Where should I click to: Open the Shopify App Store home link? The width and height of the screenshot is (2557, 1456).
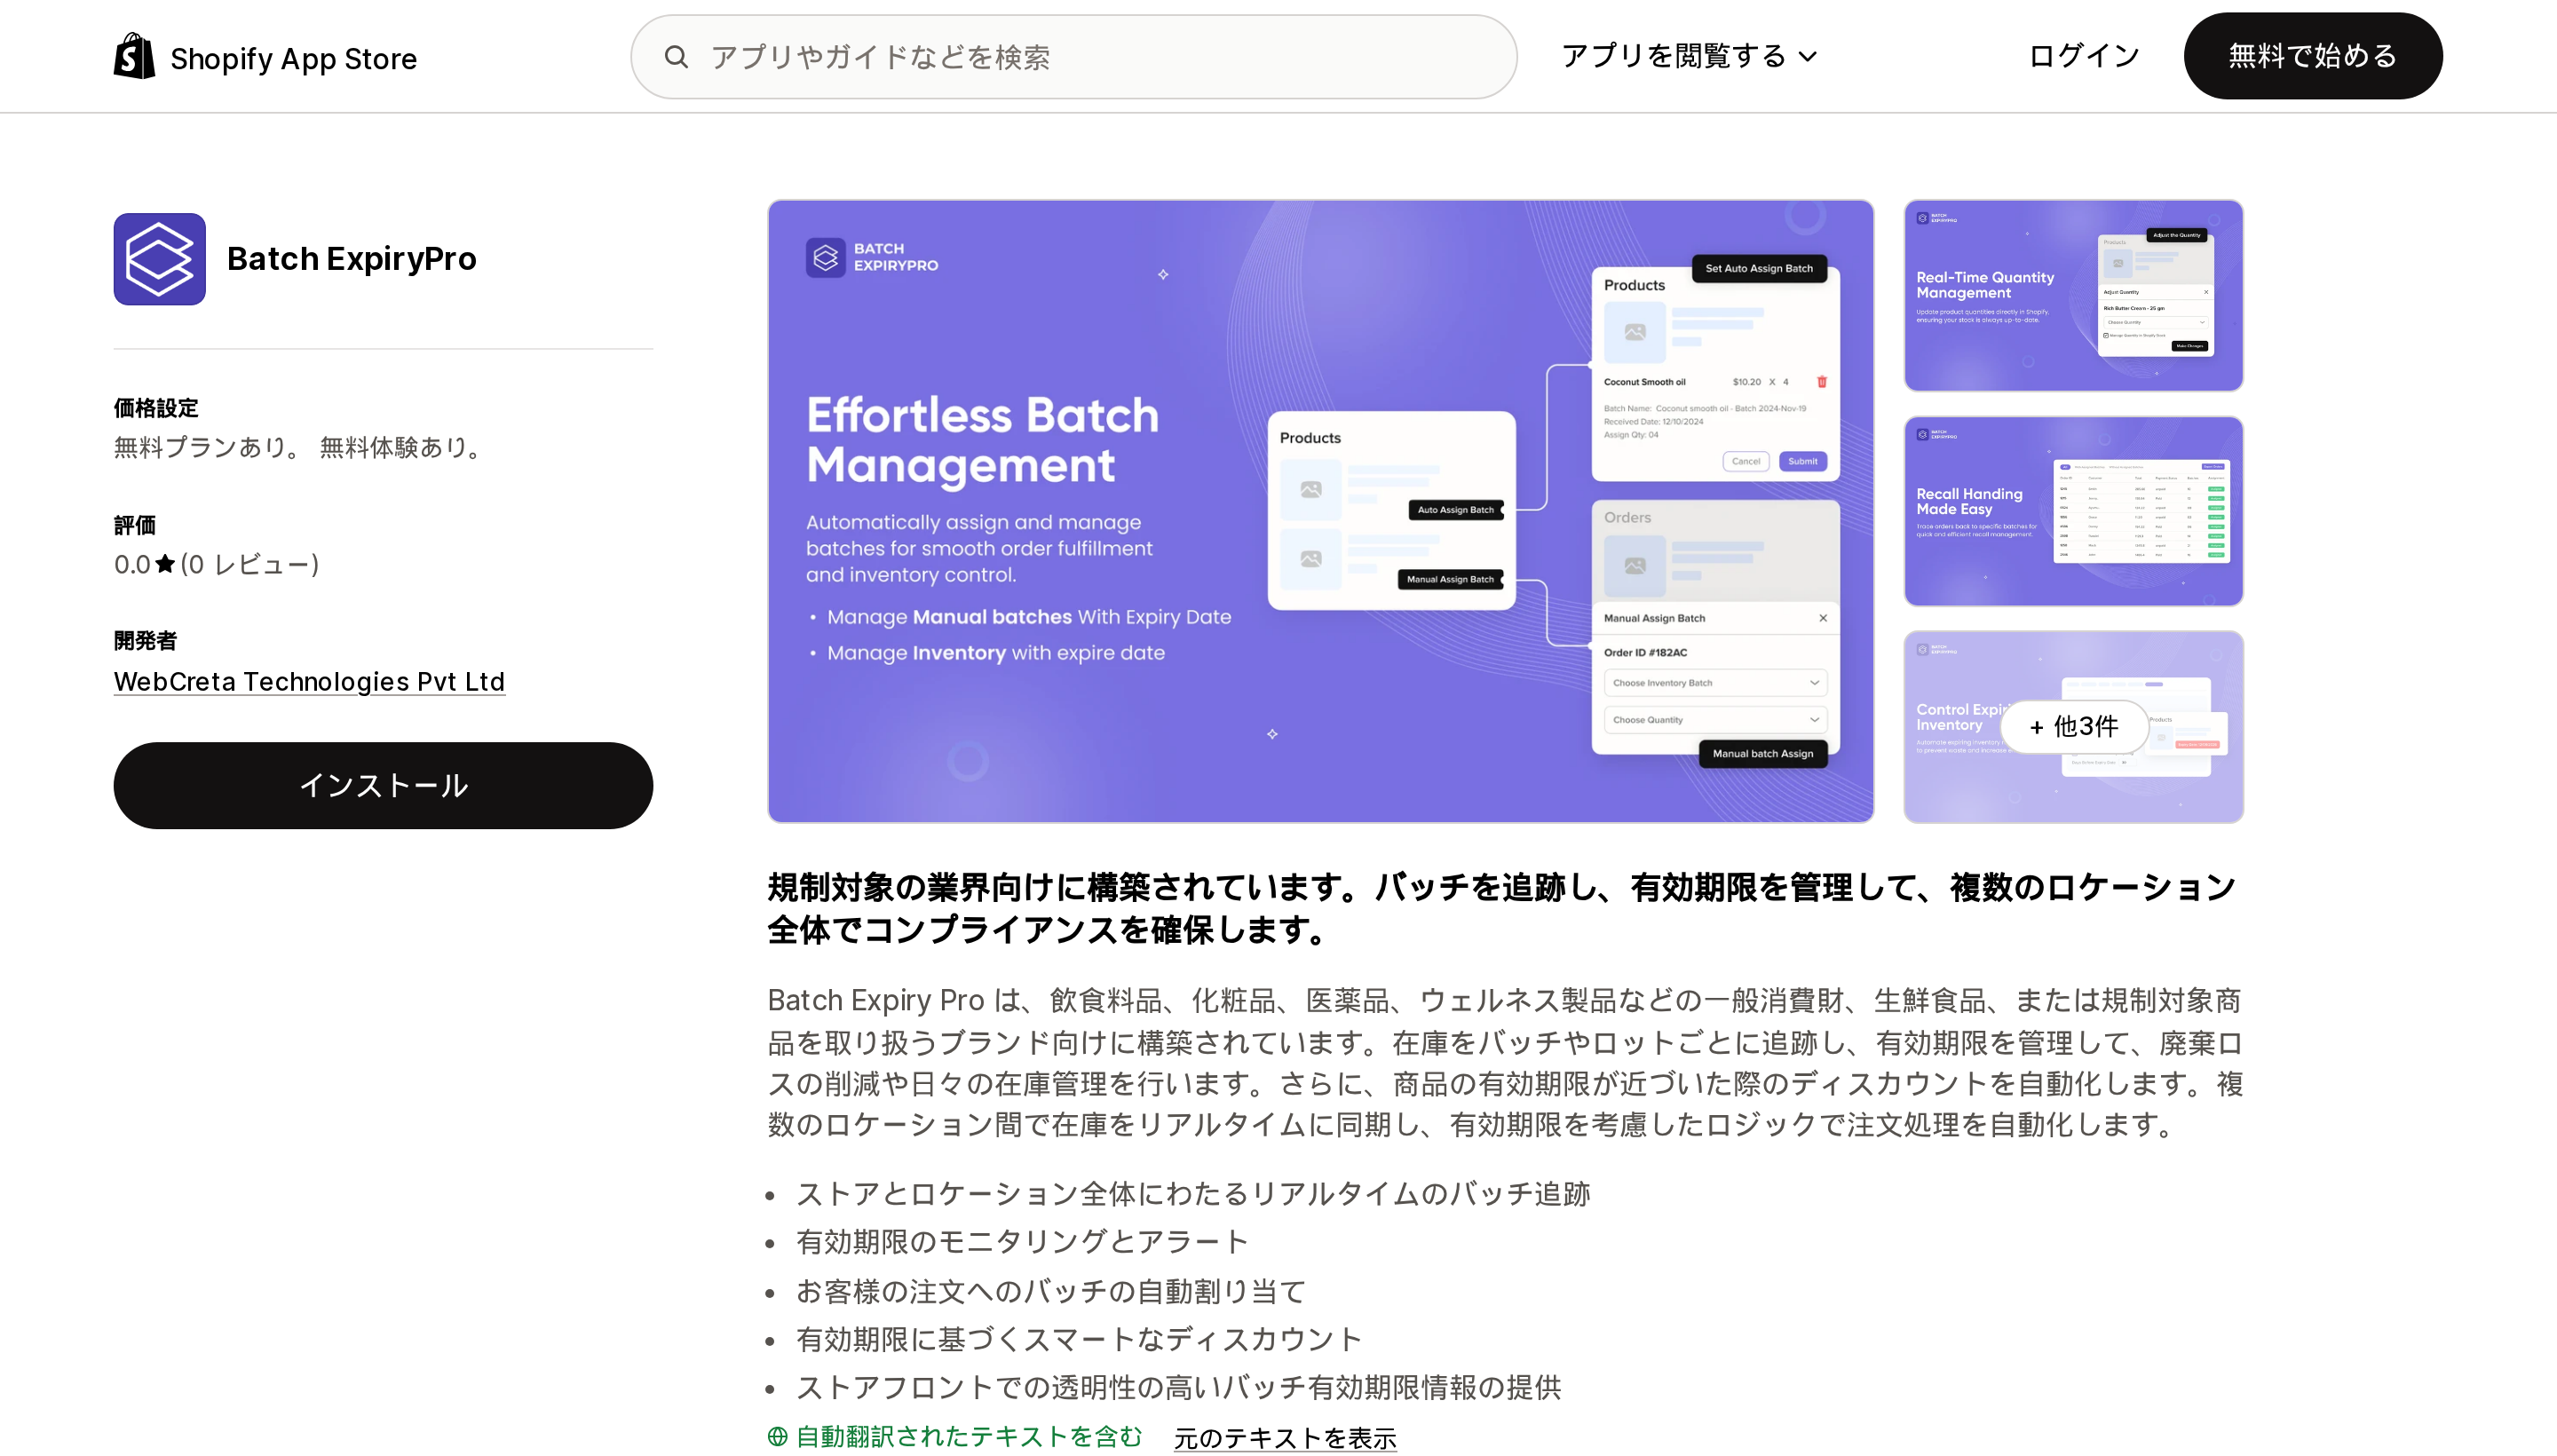click(x=265, y=57)
